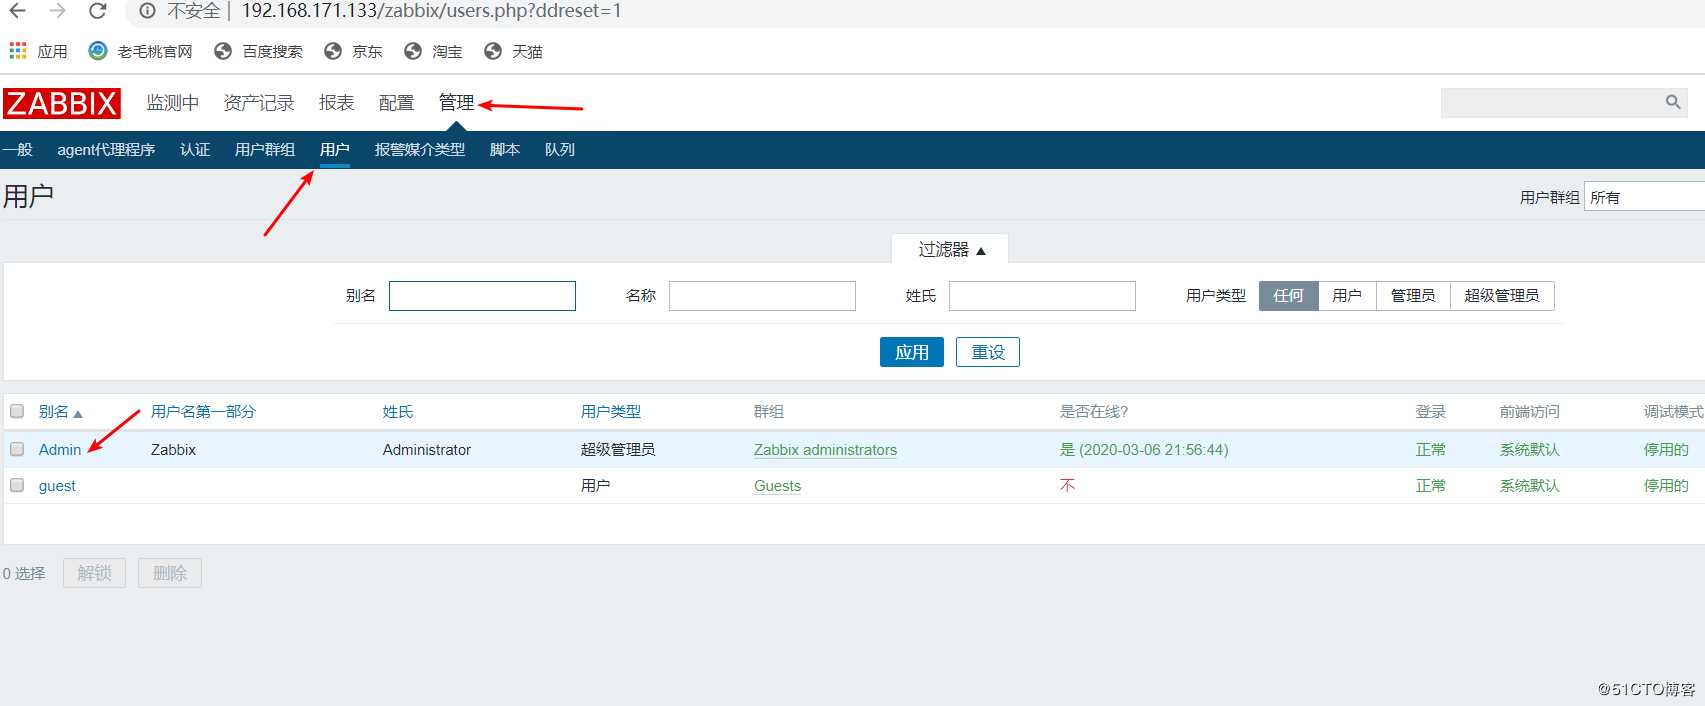The width and height of the screenshot is (1705, 706).
Task: Go to 报警媒介类型 submenu
Action: (x=420, y=150)
